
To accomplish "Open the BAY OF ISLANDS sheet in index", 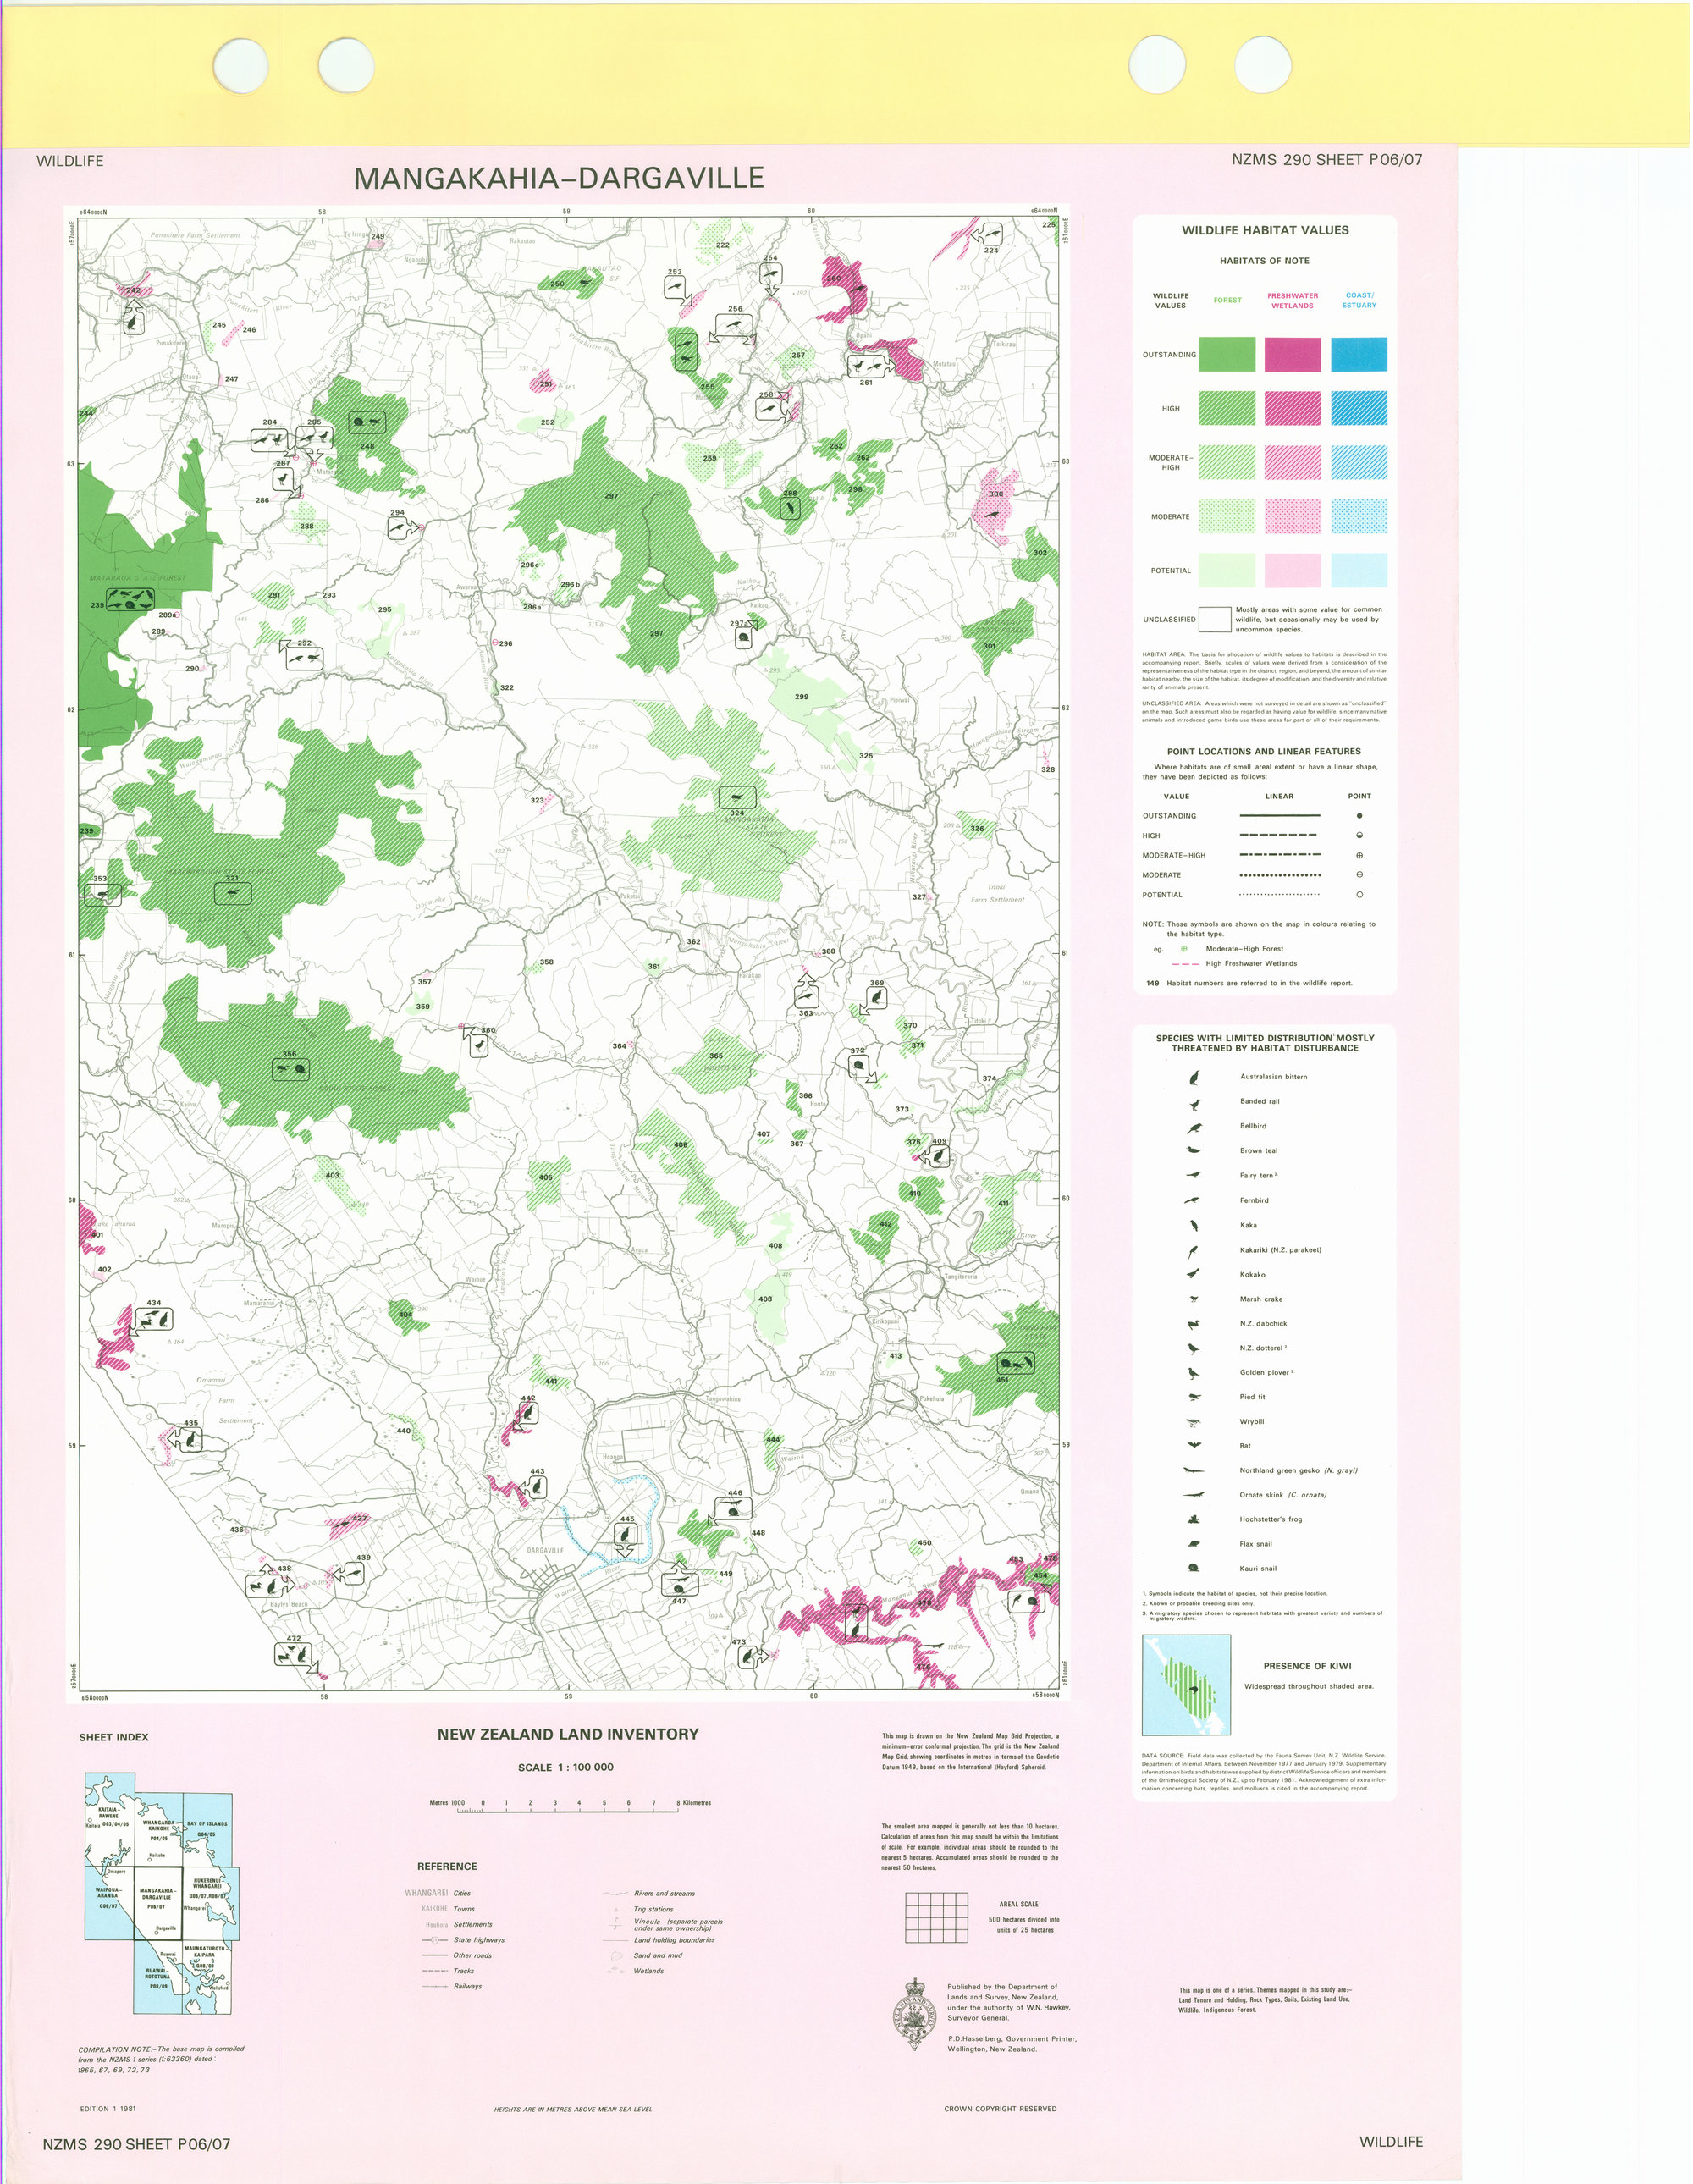I will click(208, 1832).
